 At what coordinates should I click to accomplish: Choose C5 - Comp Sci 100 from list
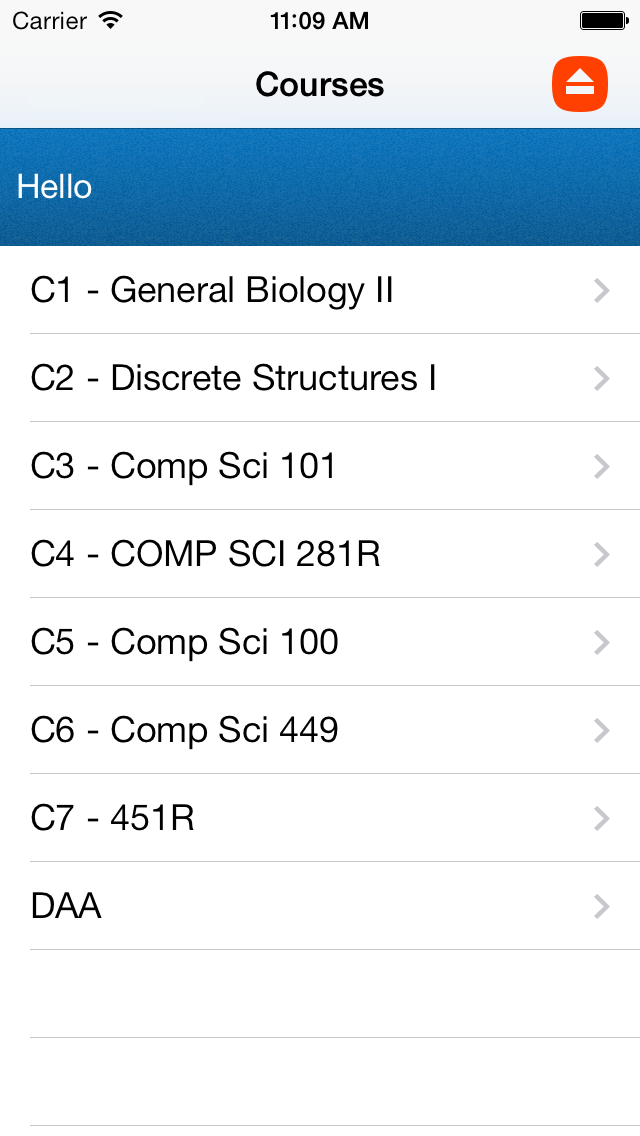click(185, 642)
